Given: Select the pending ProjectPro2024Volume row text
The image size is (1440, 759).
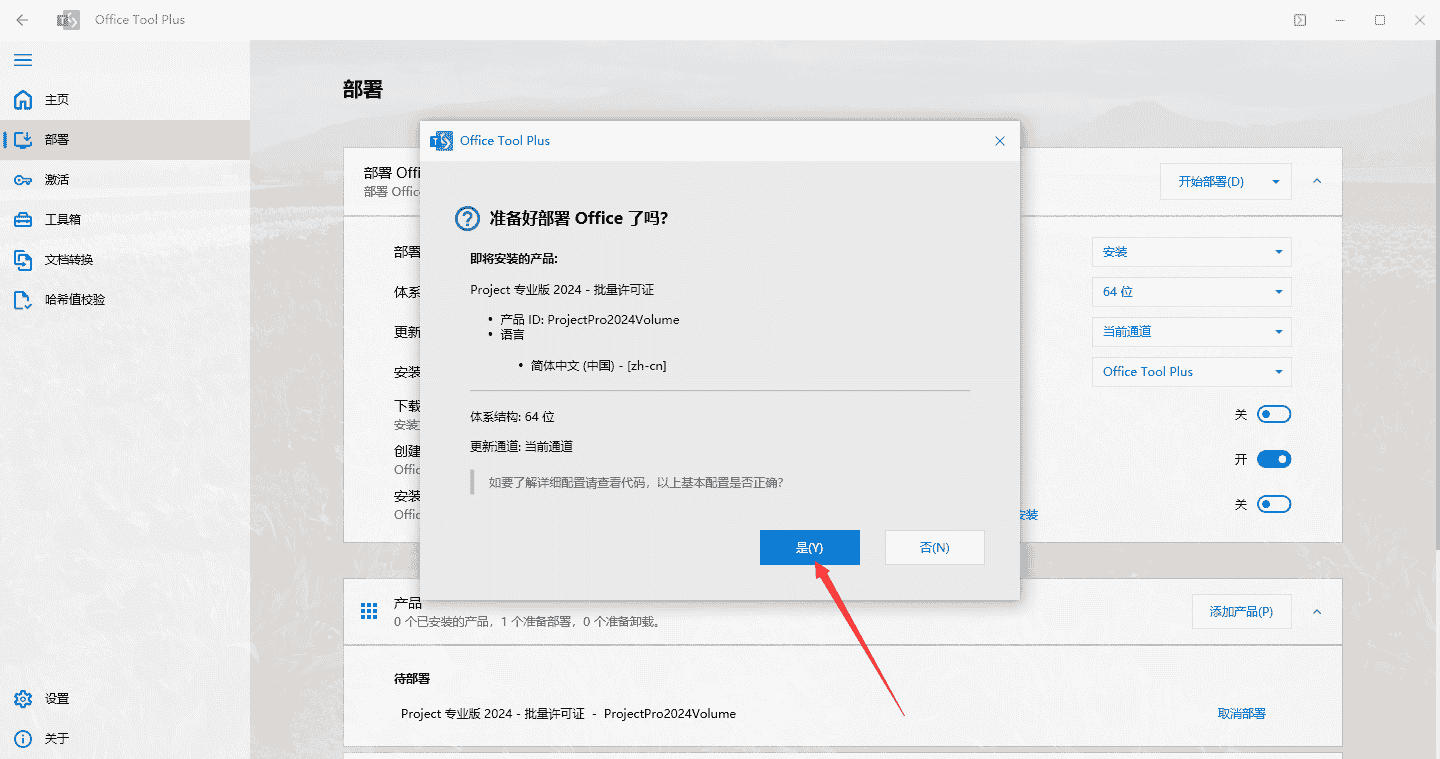Looking at the screenshot, I should pos(568,714).
